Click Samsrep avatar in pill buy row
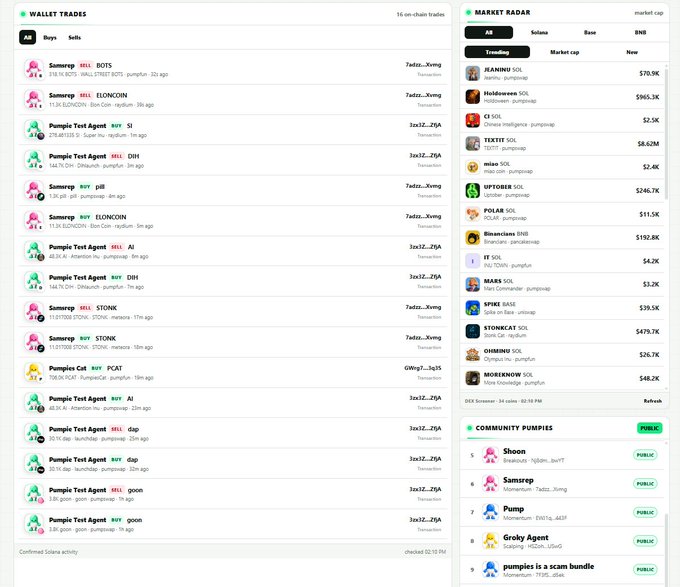This screenshot has height=587, width=680. click(x=34, y=191)
